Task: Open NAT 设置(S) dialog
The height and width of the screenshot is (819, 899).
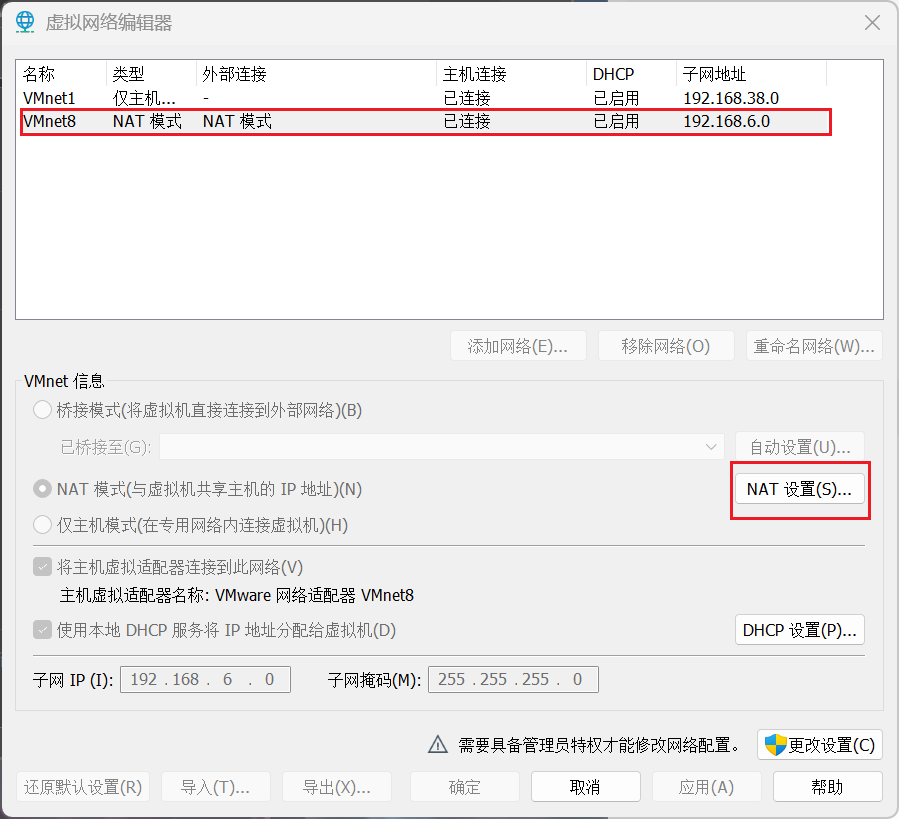Action: (x=799, y=489)
